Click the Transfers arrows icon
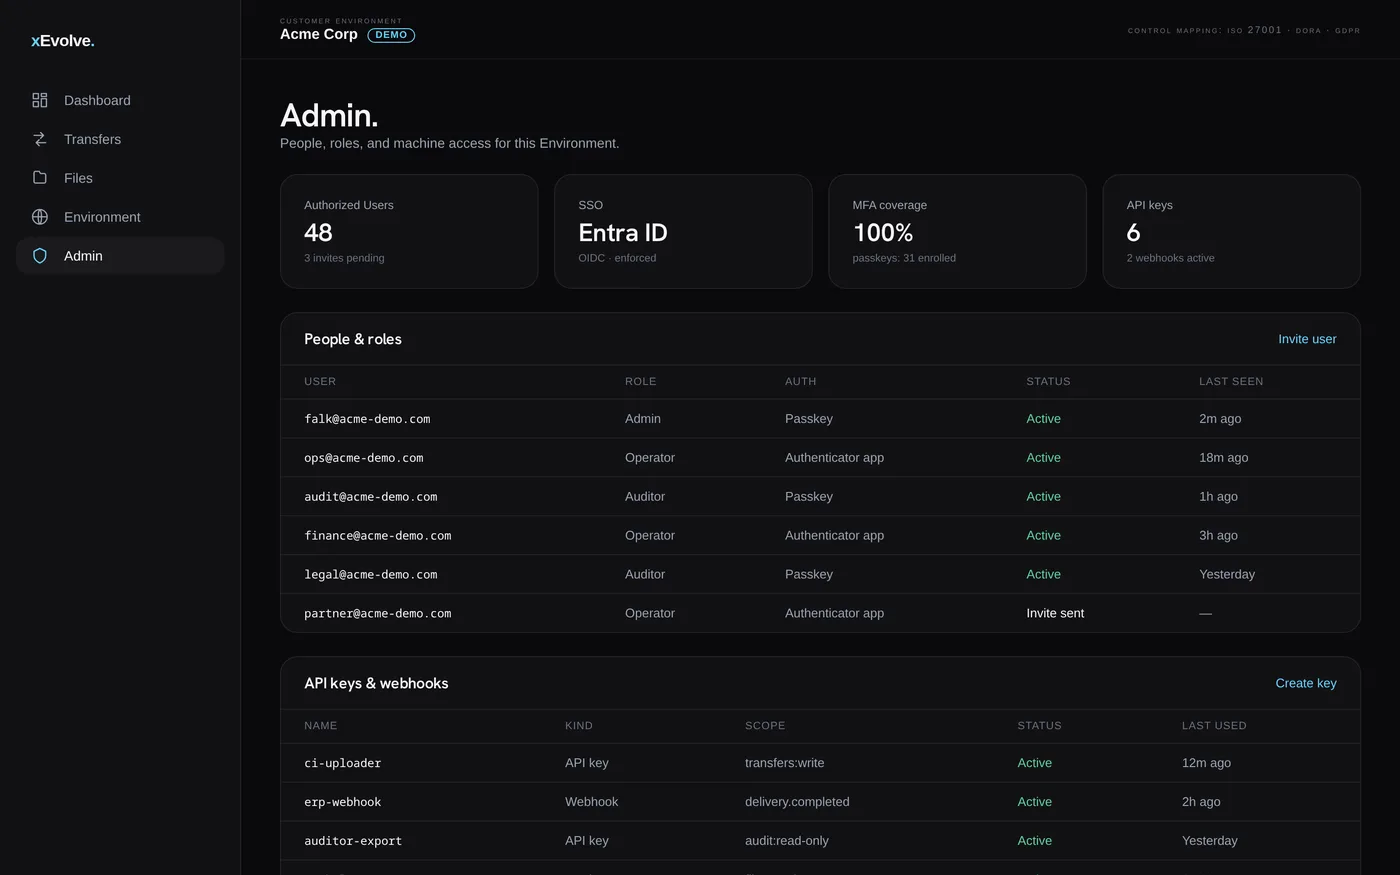The width and height of the screenshot is (1400, 875). click(40, 139)
